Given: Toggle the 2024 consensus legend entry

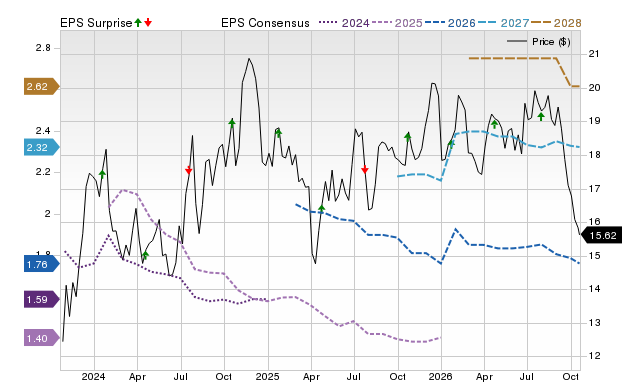Looking at the screenshot, I should tap(344, 23).
